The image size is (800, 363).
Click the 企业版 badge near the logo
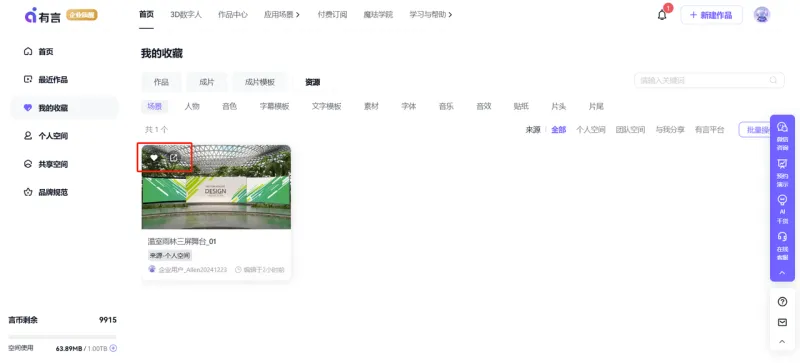coord(82,15)
